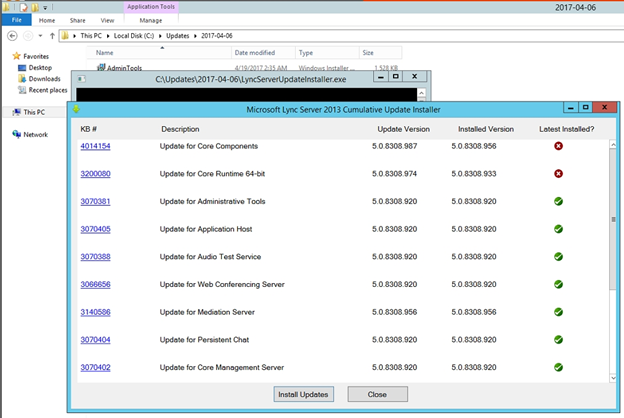Open KB link 3070381
The image size is (624, 418).
(x=95, y=201)
